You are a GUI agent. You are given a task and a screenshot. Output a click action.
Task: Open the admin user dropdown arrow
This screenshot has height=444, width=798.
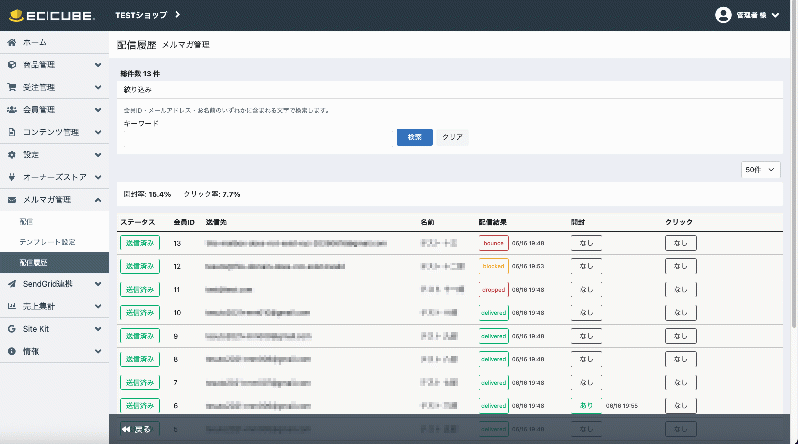click(x=775, y=15)
